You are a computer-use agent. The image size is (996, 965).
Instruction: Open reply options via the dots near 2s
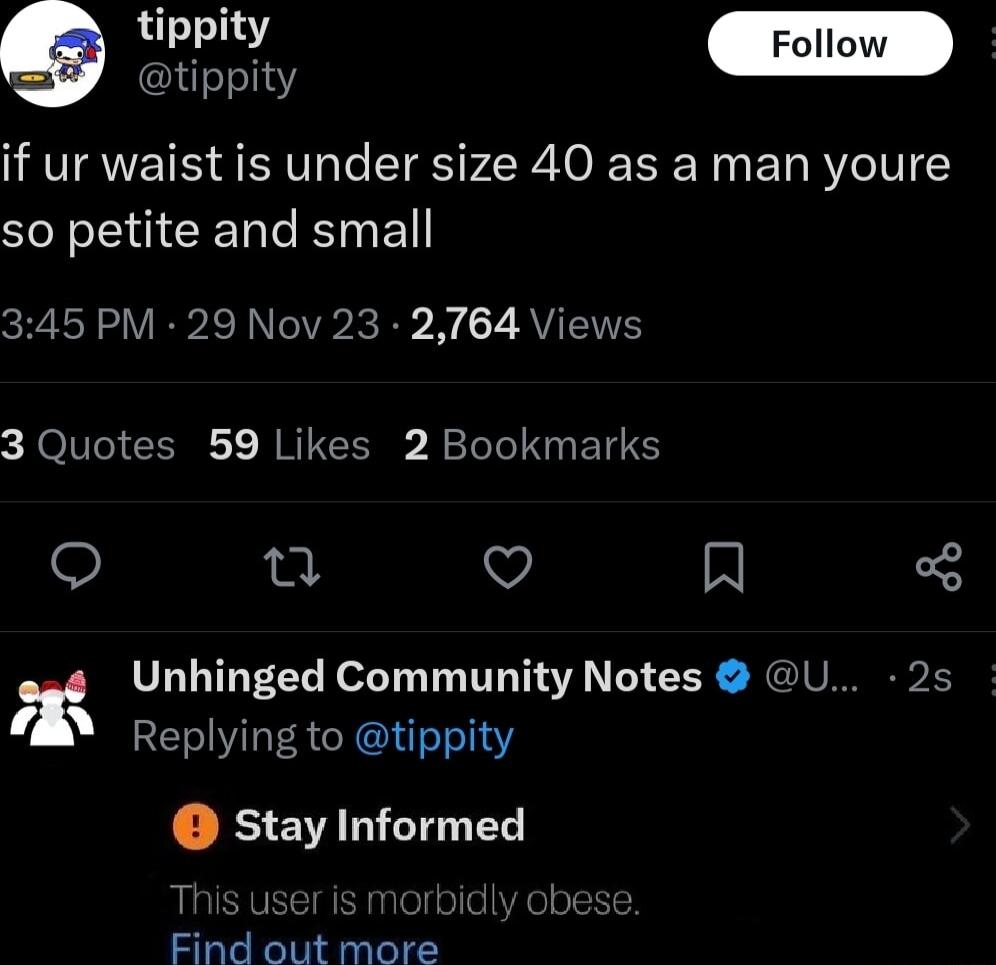coord(991,676)
